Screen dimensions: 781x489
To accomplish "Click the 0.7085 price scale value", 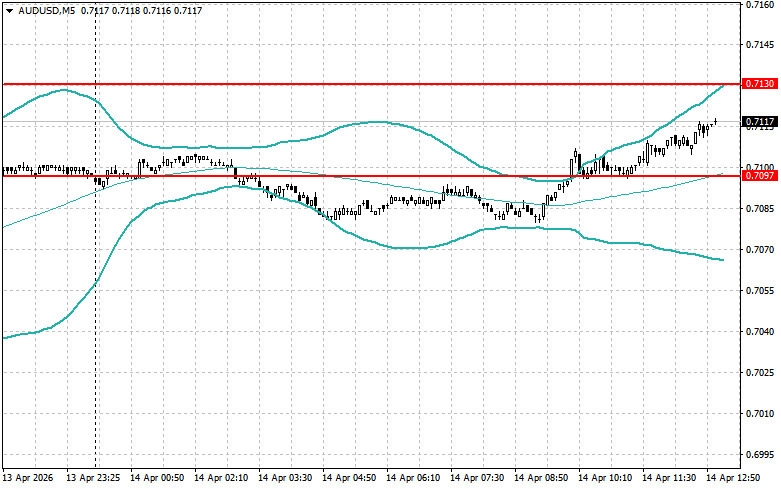I will [760, 209].
